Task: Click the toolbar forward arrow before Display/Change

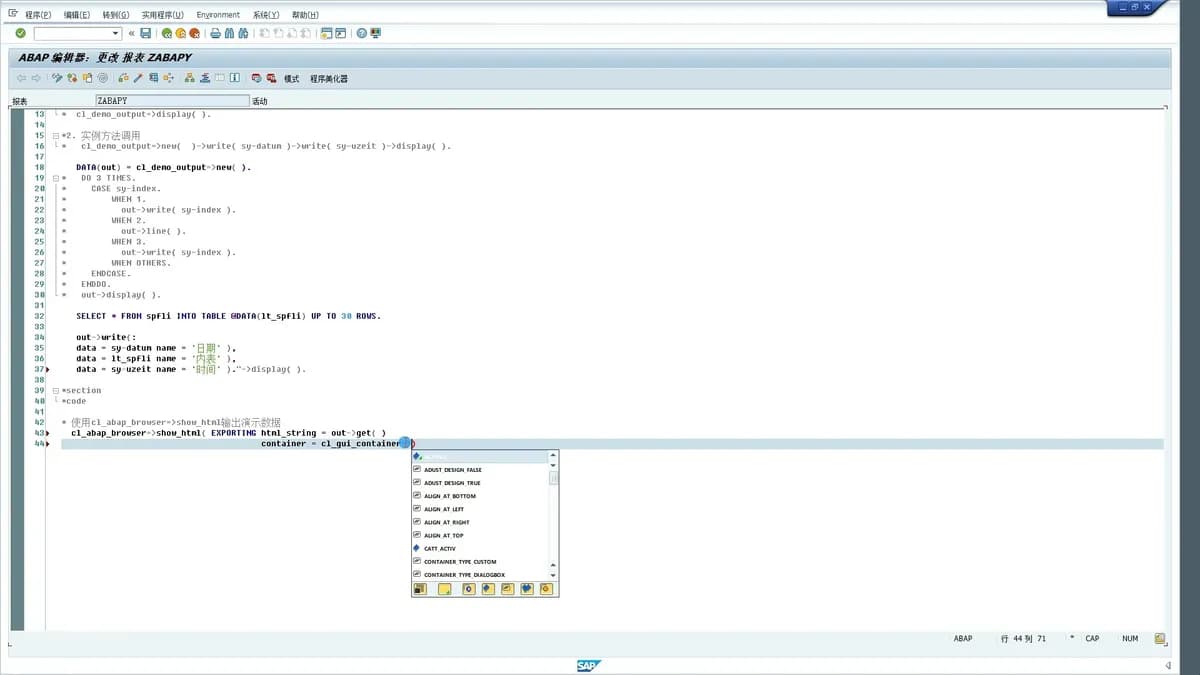Action: pos(36,78)
